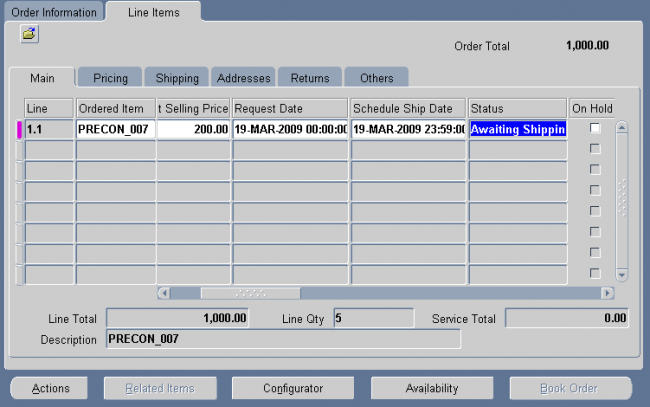Image resolution: width=650 pixels, height=407 pixels.
Task: Click the Status column header
Action: [518, 109]
